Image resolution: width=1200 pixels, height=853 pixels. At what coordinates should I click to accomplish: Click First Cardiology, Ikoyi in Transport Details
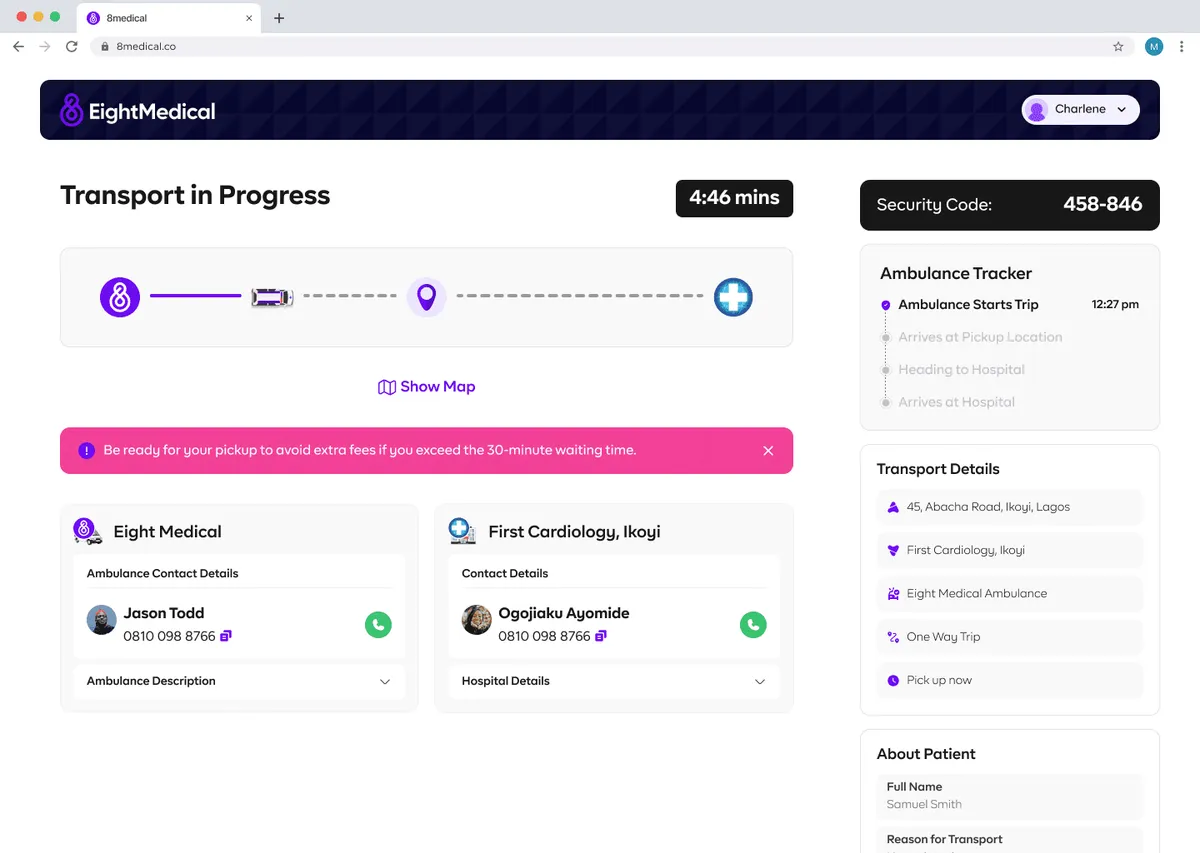point(1010,550)
